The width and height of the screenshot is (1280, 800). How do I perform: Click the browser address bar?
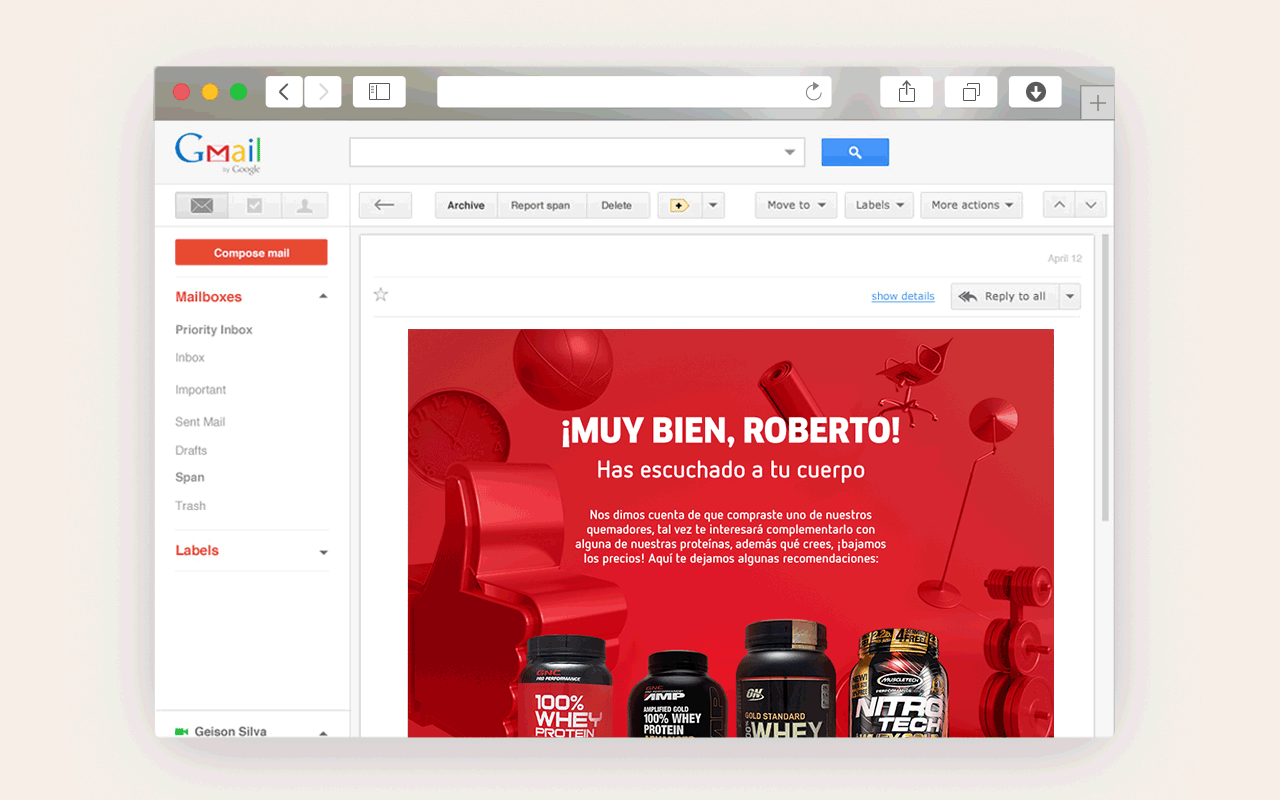pyautogui.click(x=634, y=92)
